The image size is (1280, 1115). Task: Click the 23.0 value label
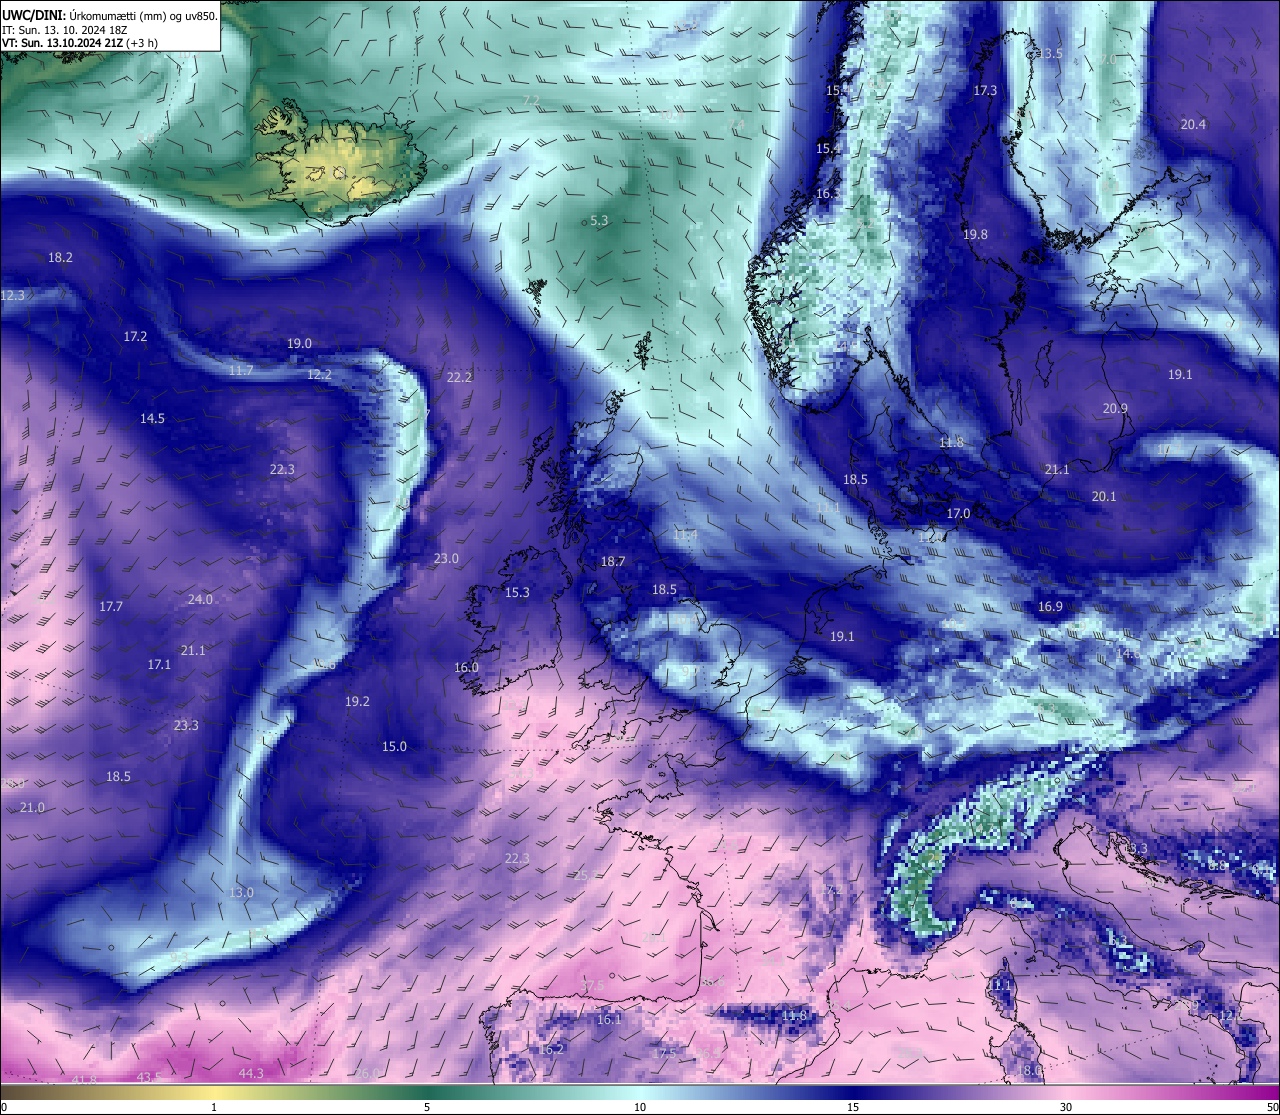tap(446, 559)
